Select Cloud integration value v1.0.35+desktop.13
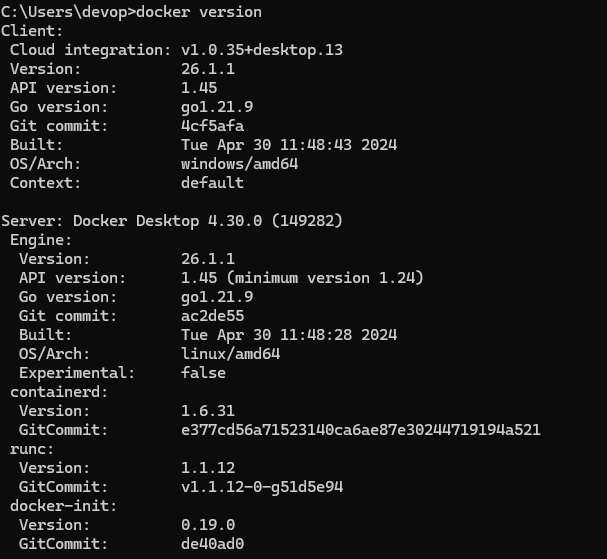The width and height of the screenshot is (607, 559). coord(262,50)
